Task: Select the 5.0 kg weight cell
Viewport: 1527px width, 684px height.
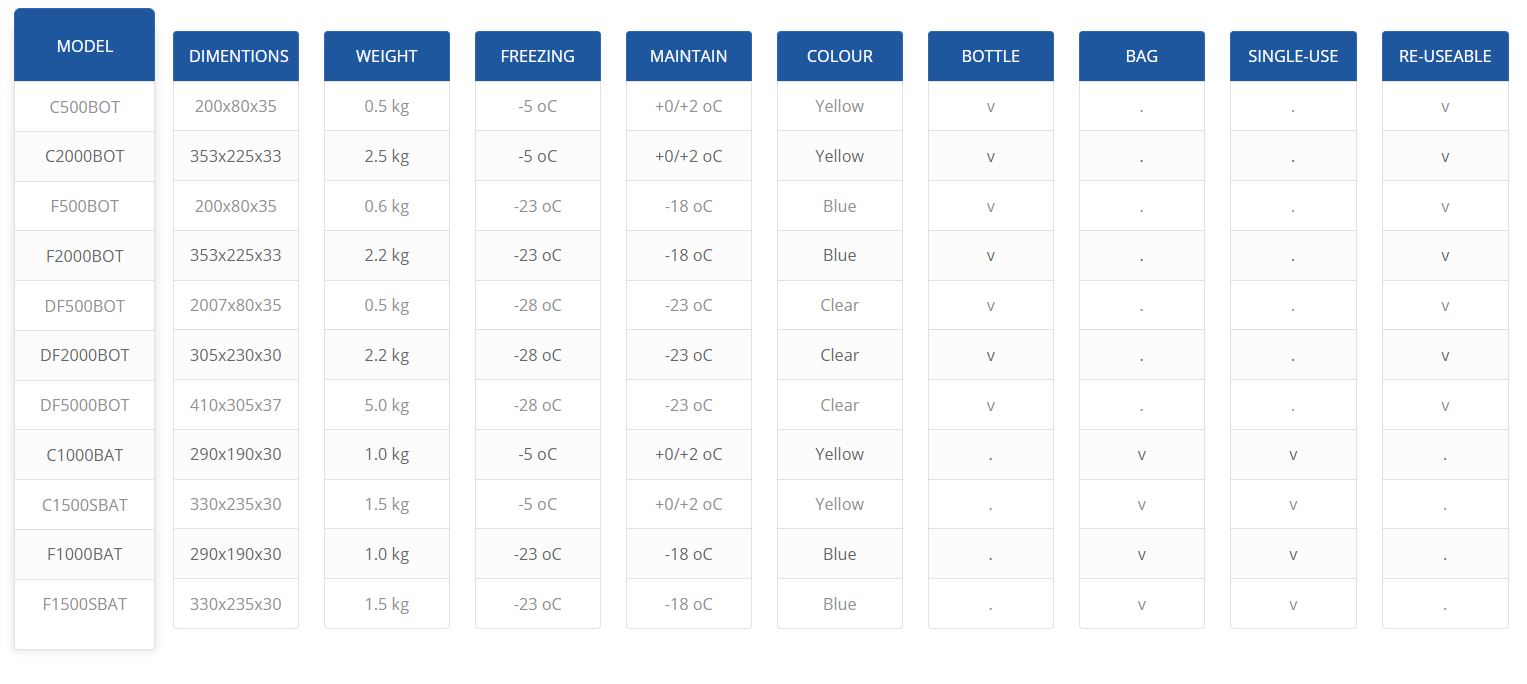Action: click(x=386, y=405)
